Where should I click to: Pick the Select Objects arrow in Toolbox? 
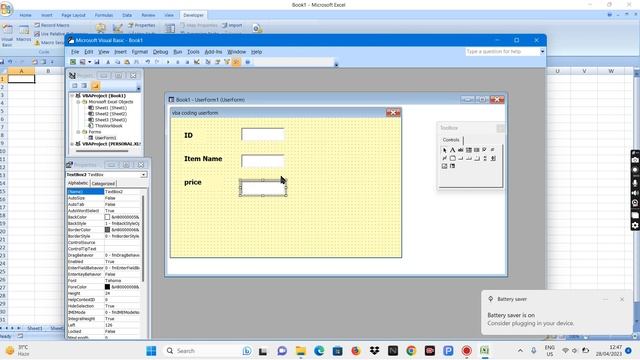pos(444,150)
